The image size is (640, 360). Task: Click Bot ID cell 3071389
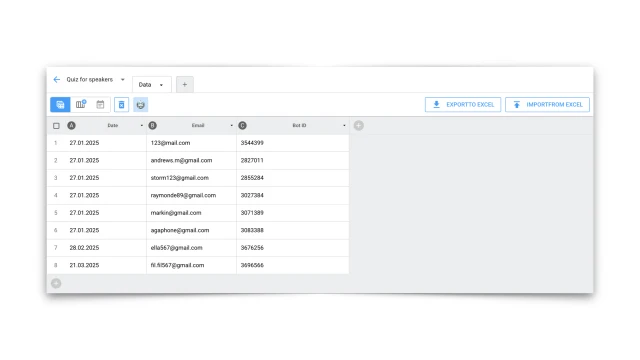pos(293,213)
